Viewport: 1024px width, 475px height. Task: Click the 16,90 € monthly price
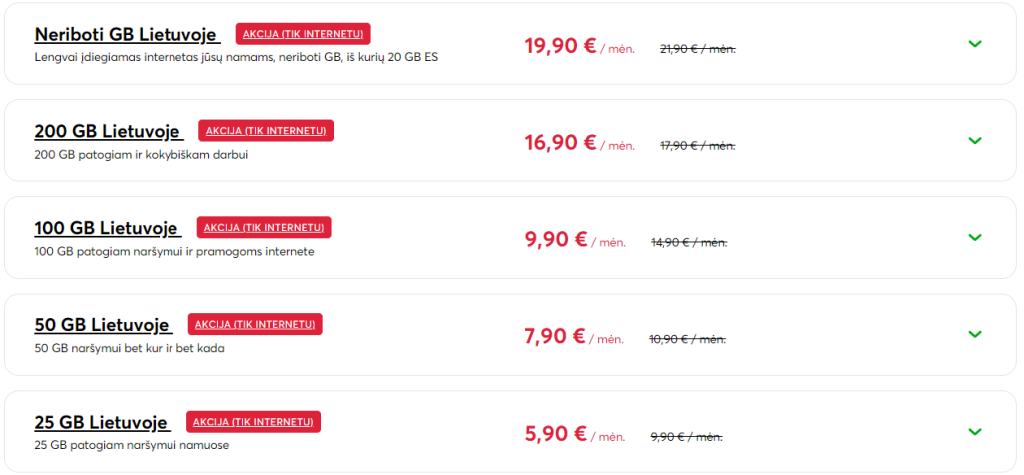point(560,142)
